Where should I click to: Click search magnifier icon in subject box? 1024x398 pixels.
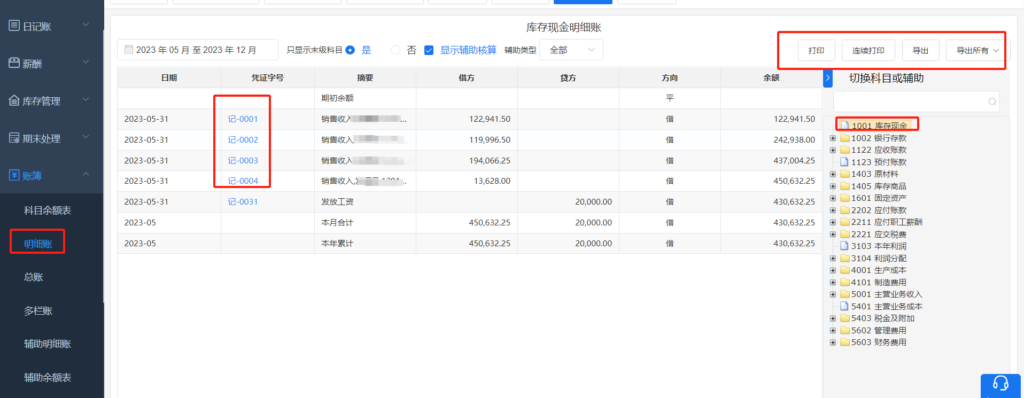[991, 102]
